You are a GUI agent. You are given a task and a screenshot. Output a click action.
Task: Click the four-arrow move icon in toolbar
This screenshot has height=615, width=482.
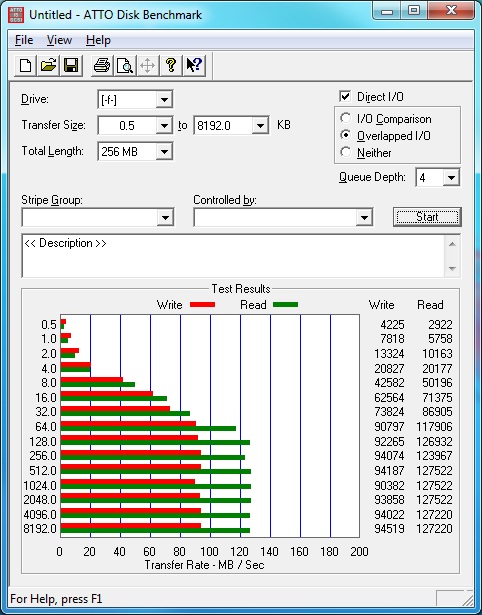147,65
